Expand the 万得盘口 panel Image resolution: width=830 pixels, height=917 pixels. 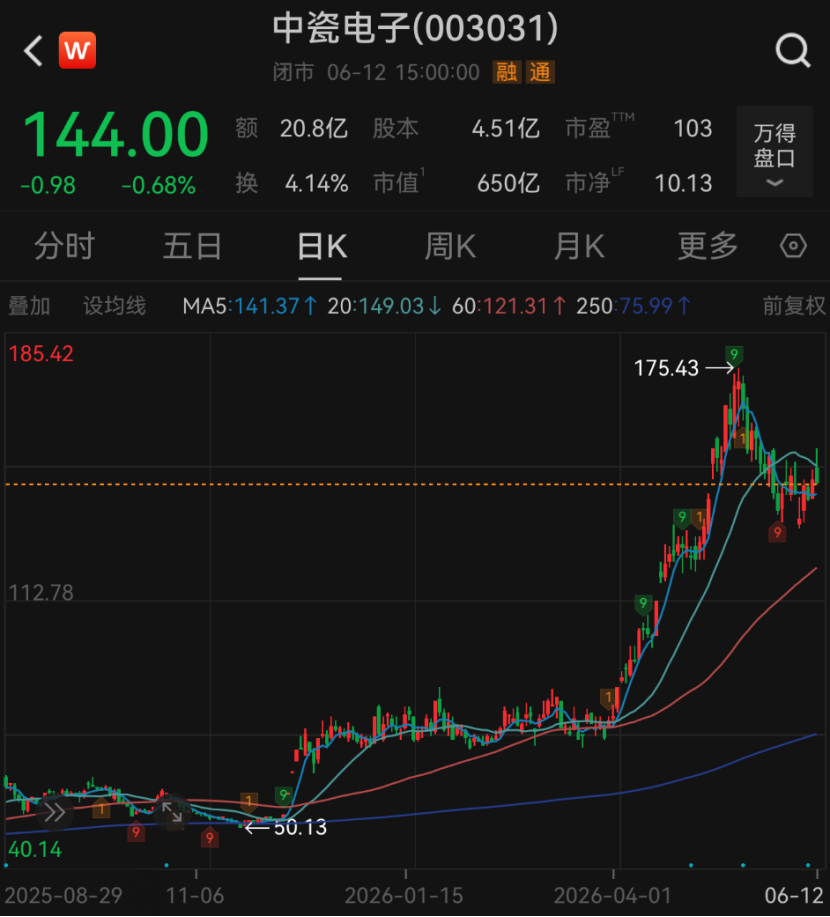pyautogui.click(x=774, y=152)
